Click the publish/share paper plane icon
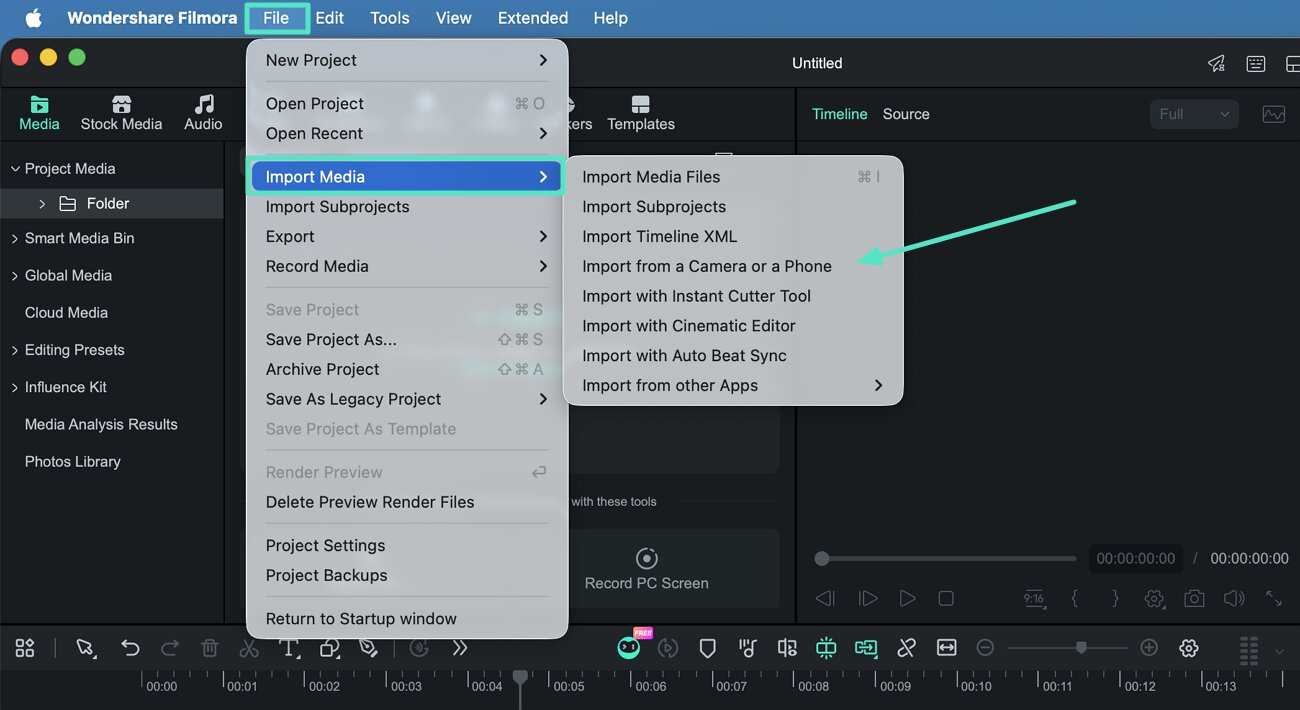The width and height of the screenshot is (1300, 710). (1216, 63)
